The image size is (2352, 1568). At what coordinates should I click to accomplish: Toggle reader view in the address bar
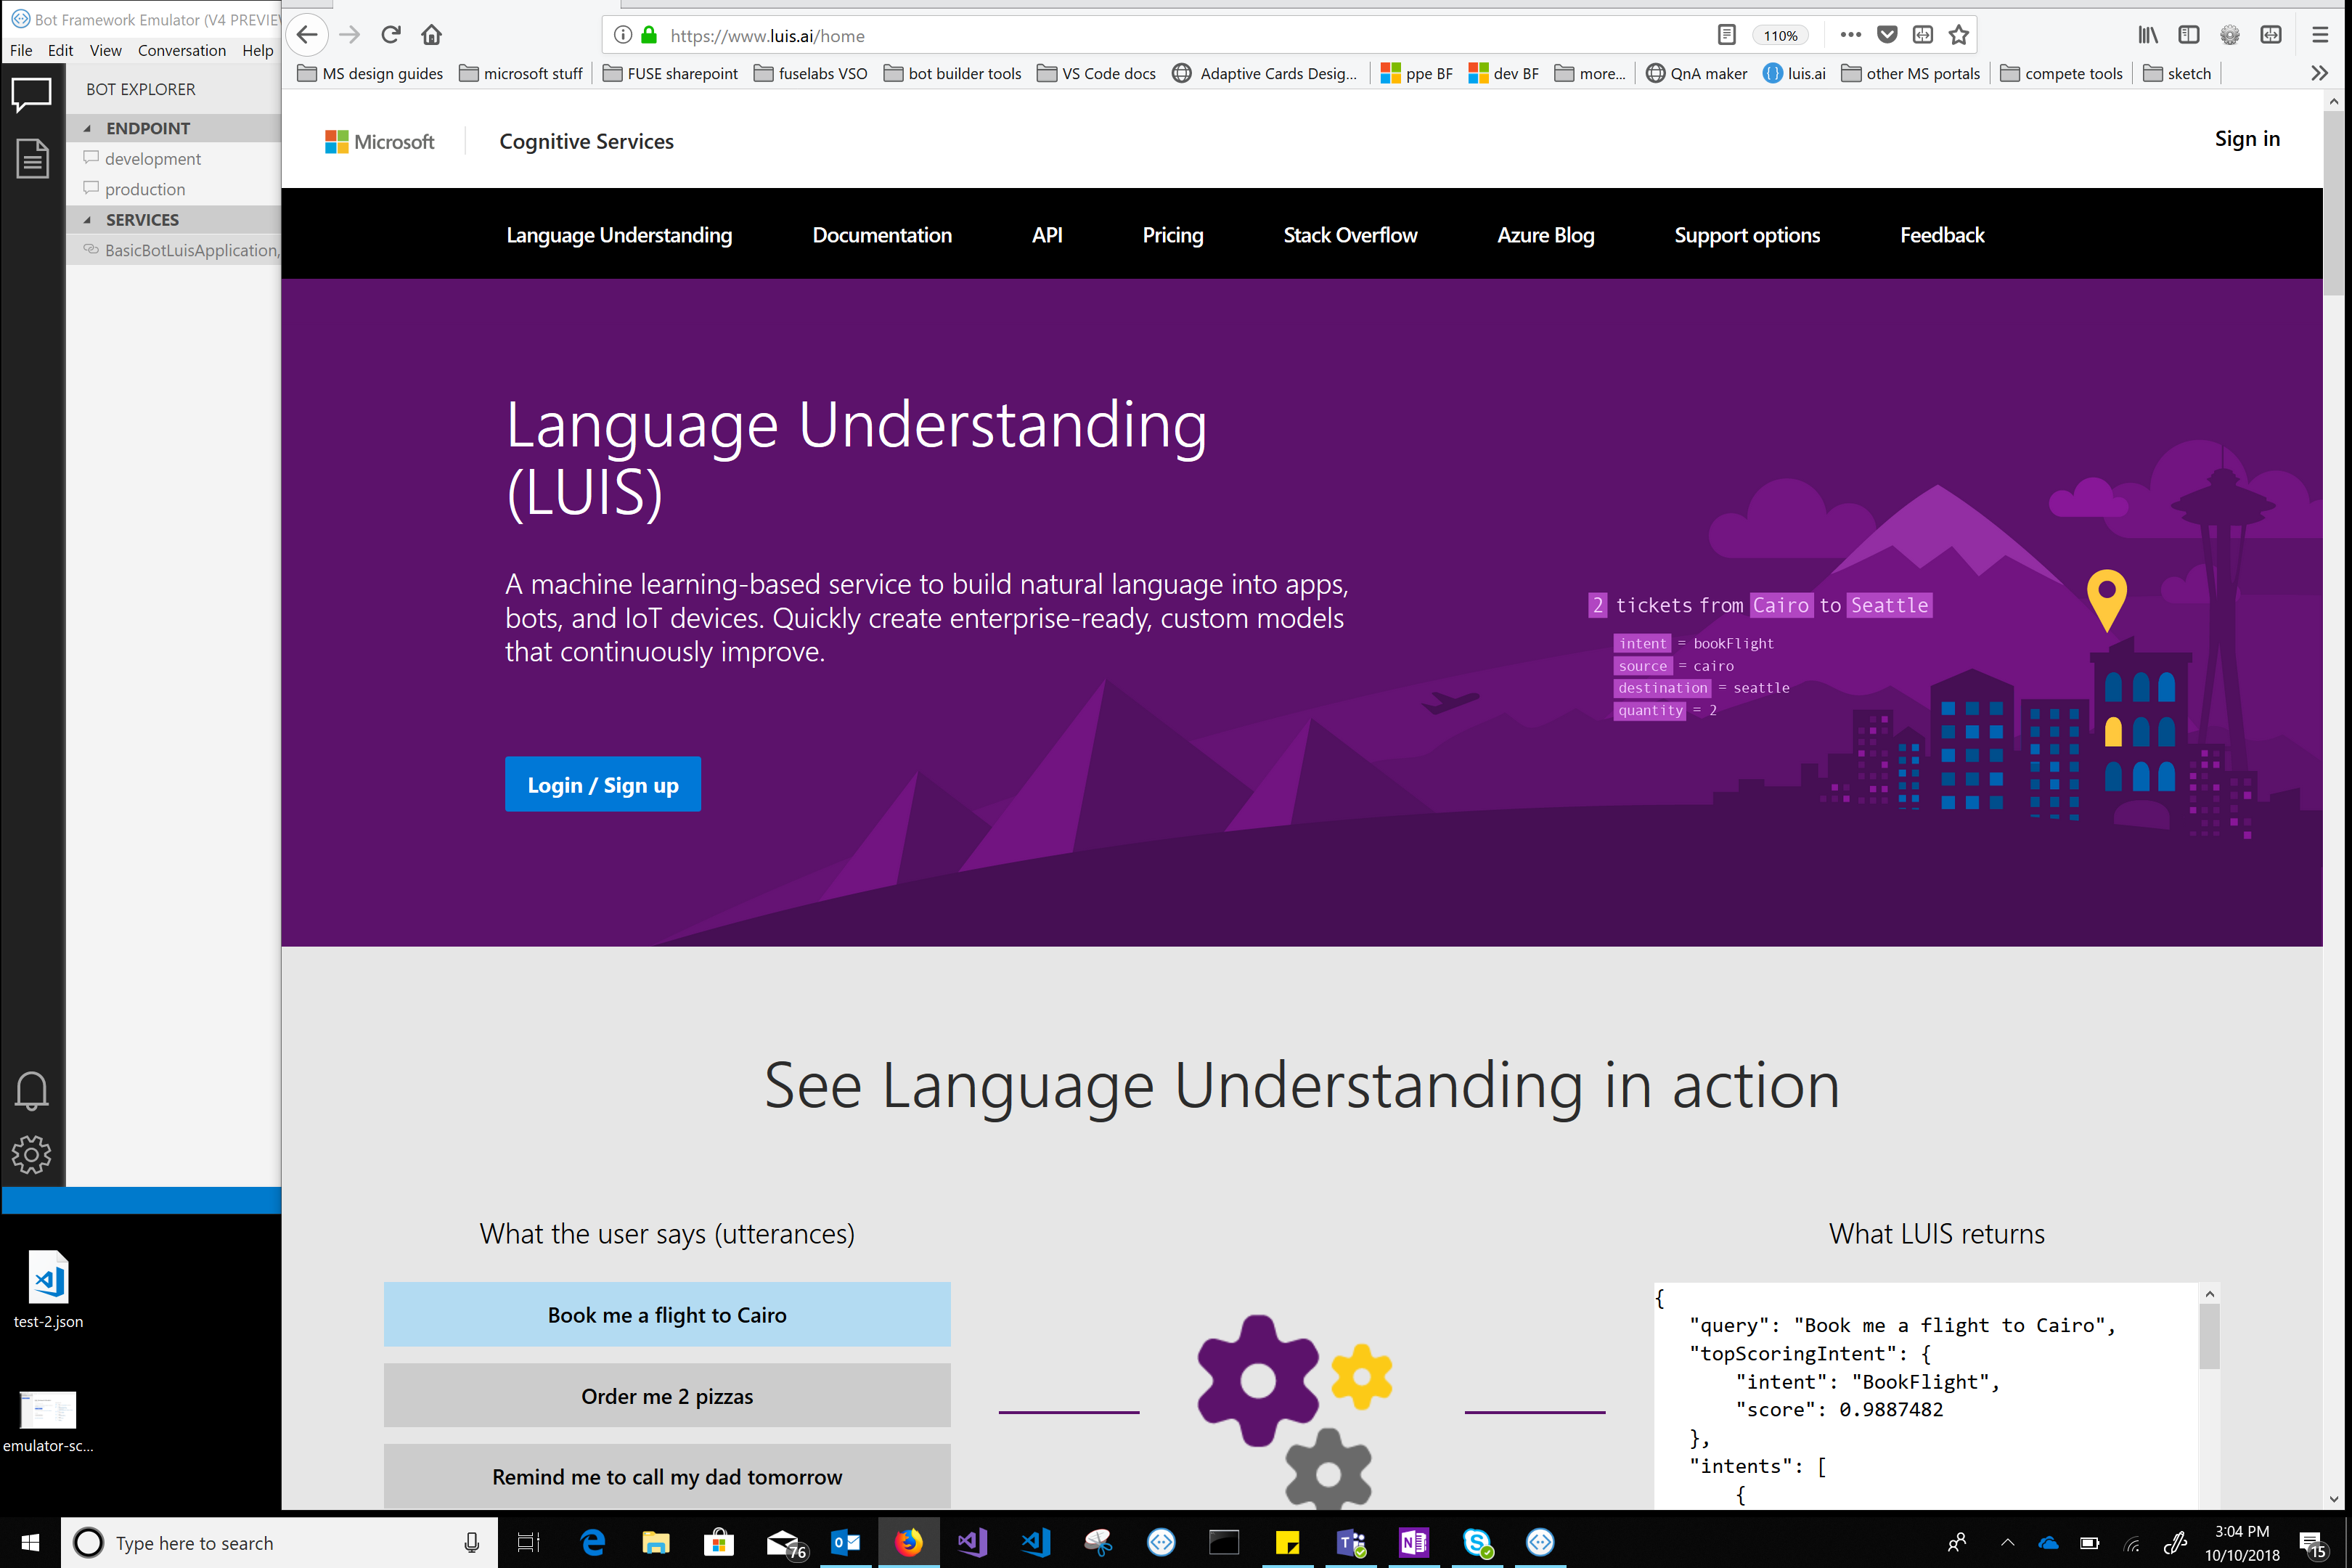[x=1726, y=34]
